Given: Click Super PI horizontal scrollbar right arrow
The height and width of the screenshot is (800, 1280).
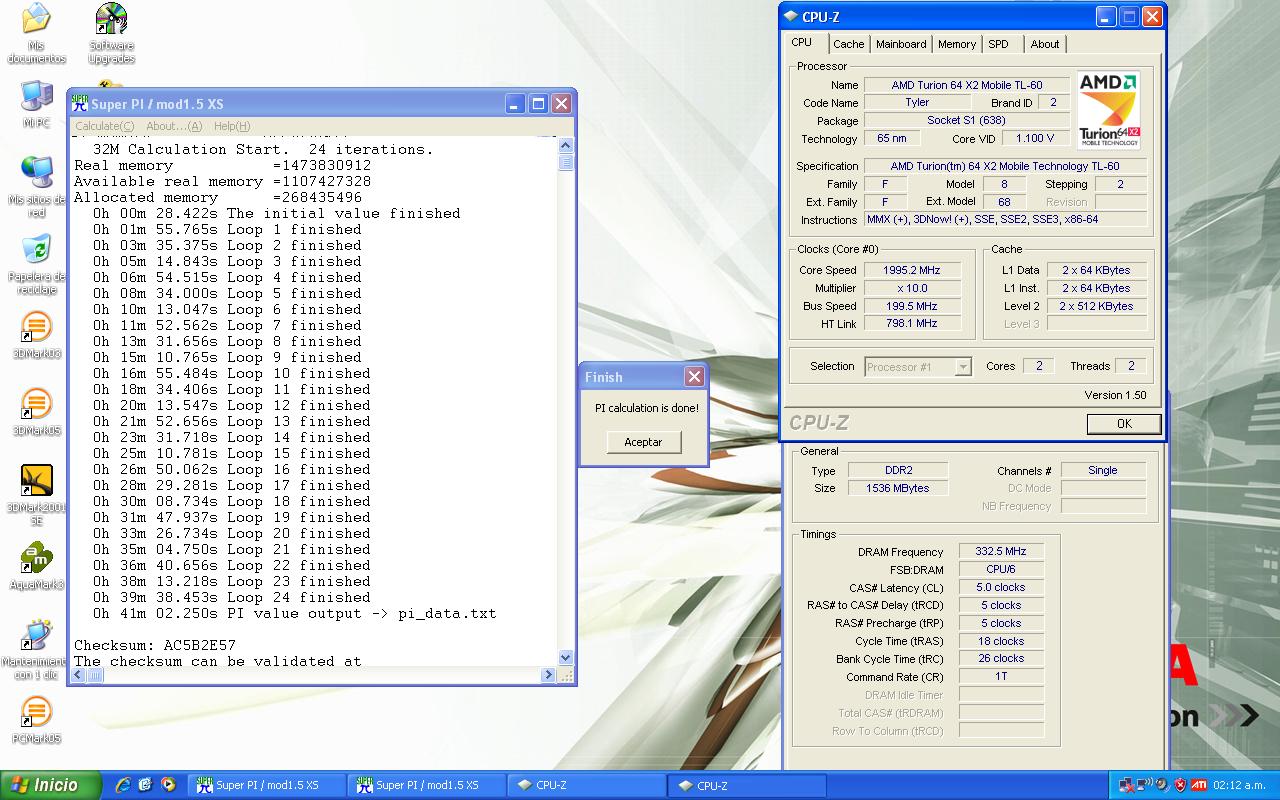Looking at the screenshot, I should tap(548, 675).
